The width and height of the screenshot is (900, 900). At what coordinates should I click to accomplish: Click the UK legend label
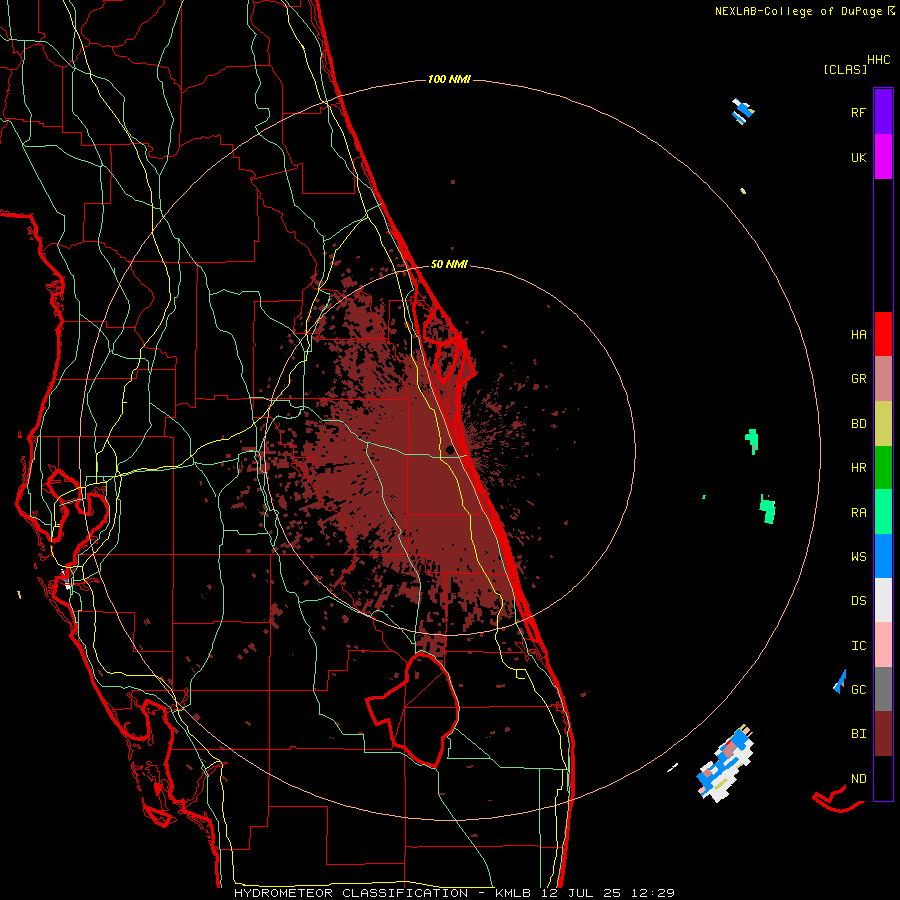click(858, 158)
